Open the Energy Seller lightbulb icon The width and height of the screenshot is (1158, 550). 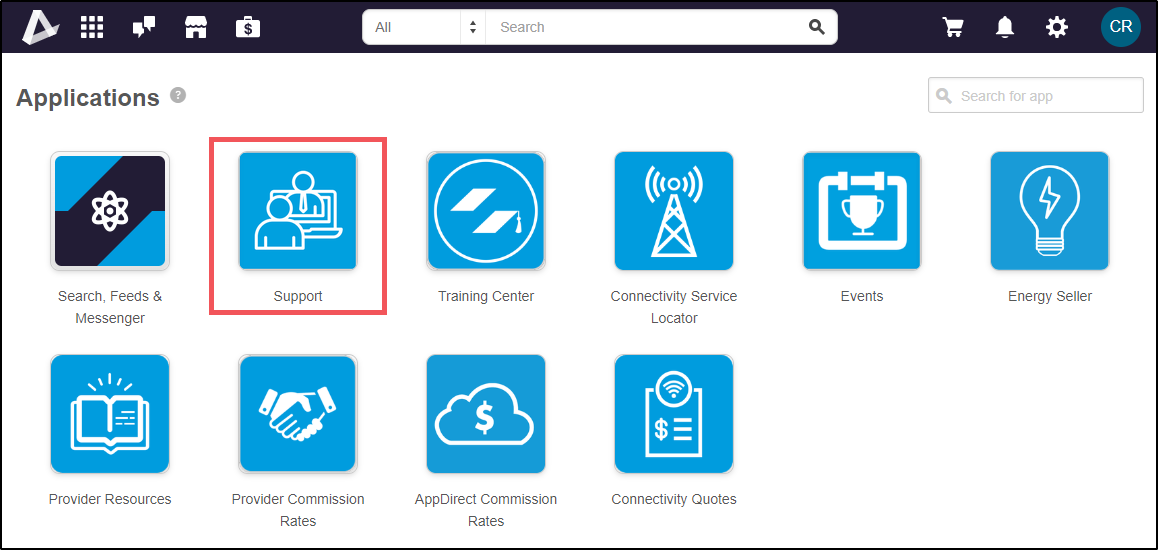click(x=1049, y=211)
